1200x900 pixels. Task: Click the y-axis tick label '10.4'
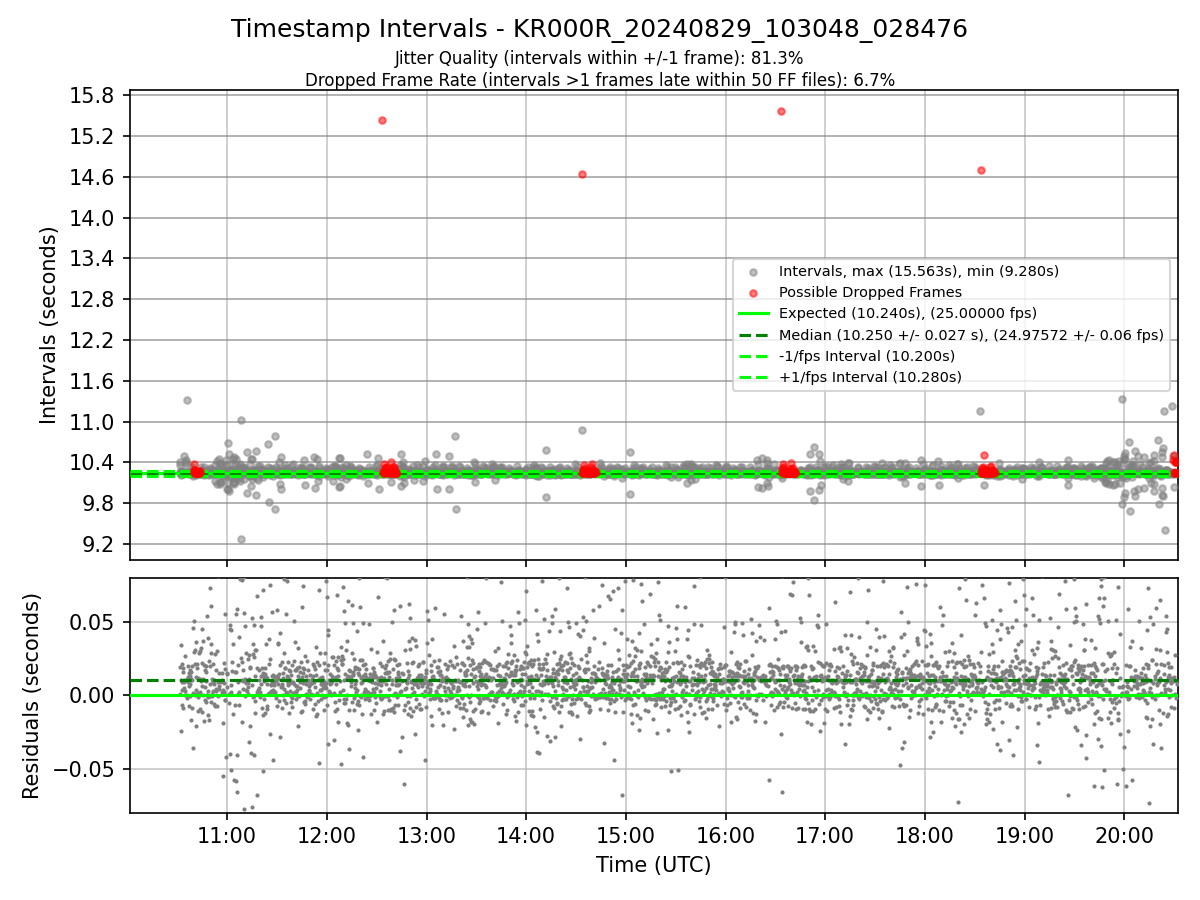coord(93,463)
